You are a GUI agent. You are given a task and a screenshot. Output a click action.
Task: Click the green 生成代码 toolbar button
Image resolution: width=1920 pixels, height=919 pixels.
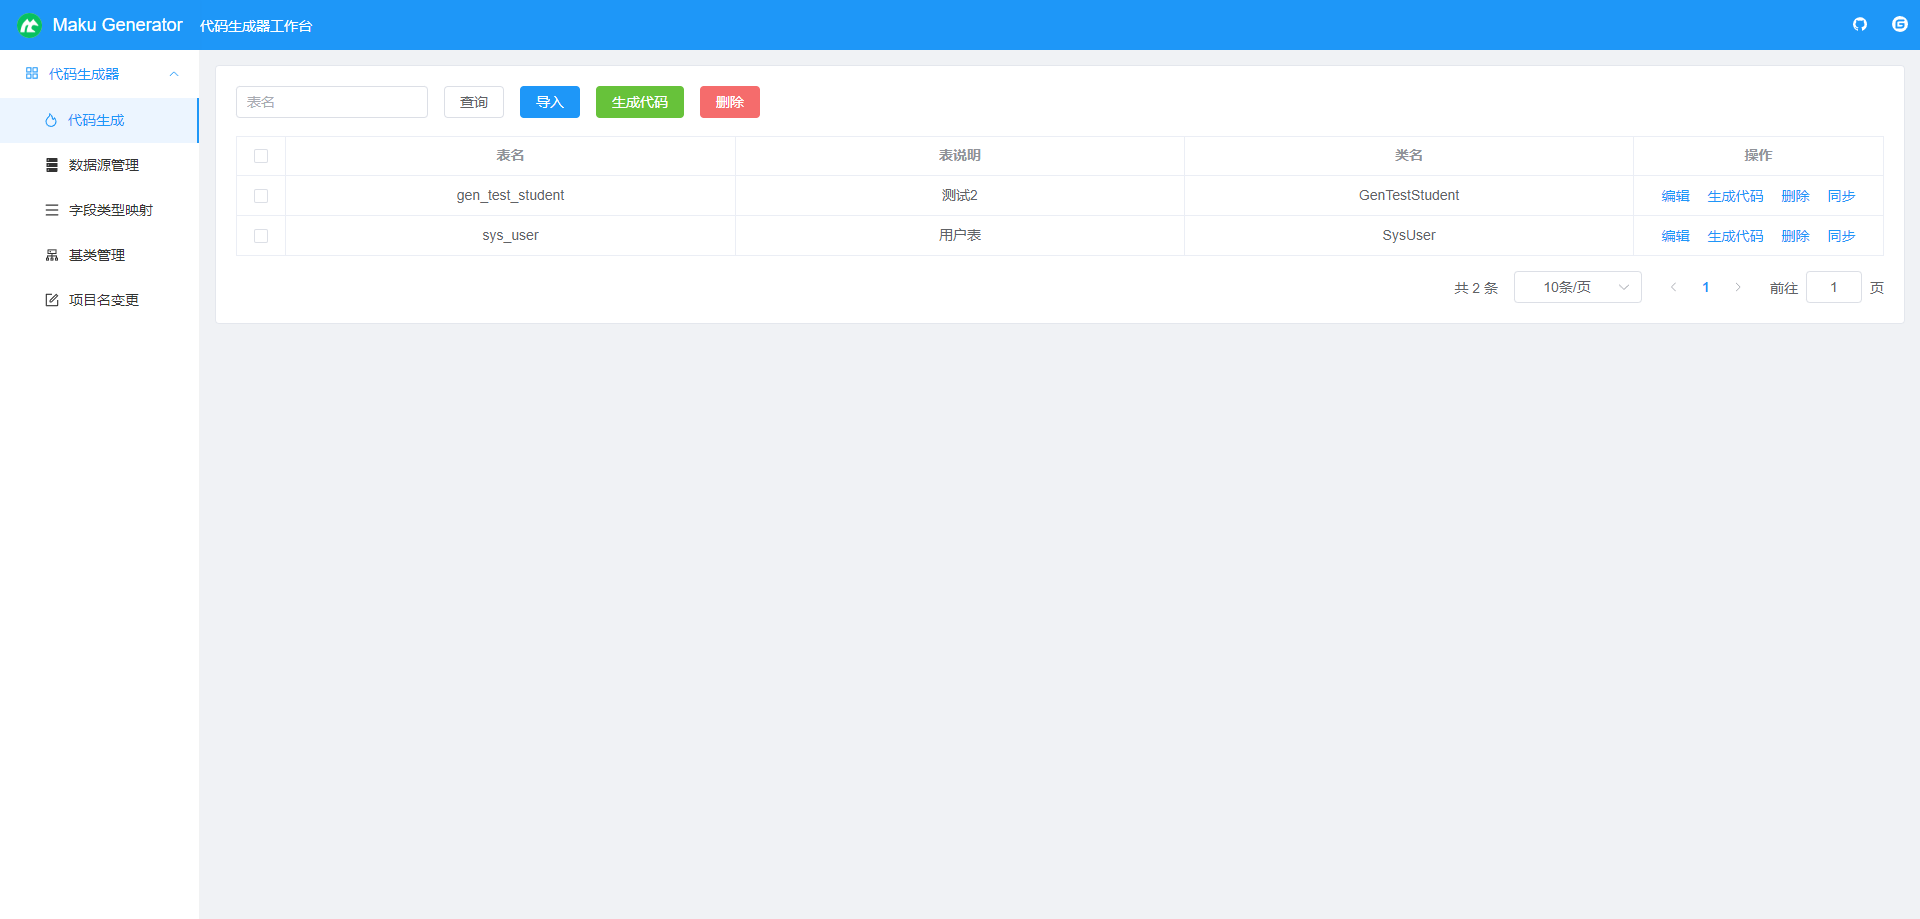tap(640, 102)
